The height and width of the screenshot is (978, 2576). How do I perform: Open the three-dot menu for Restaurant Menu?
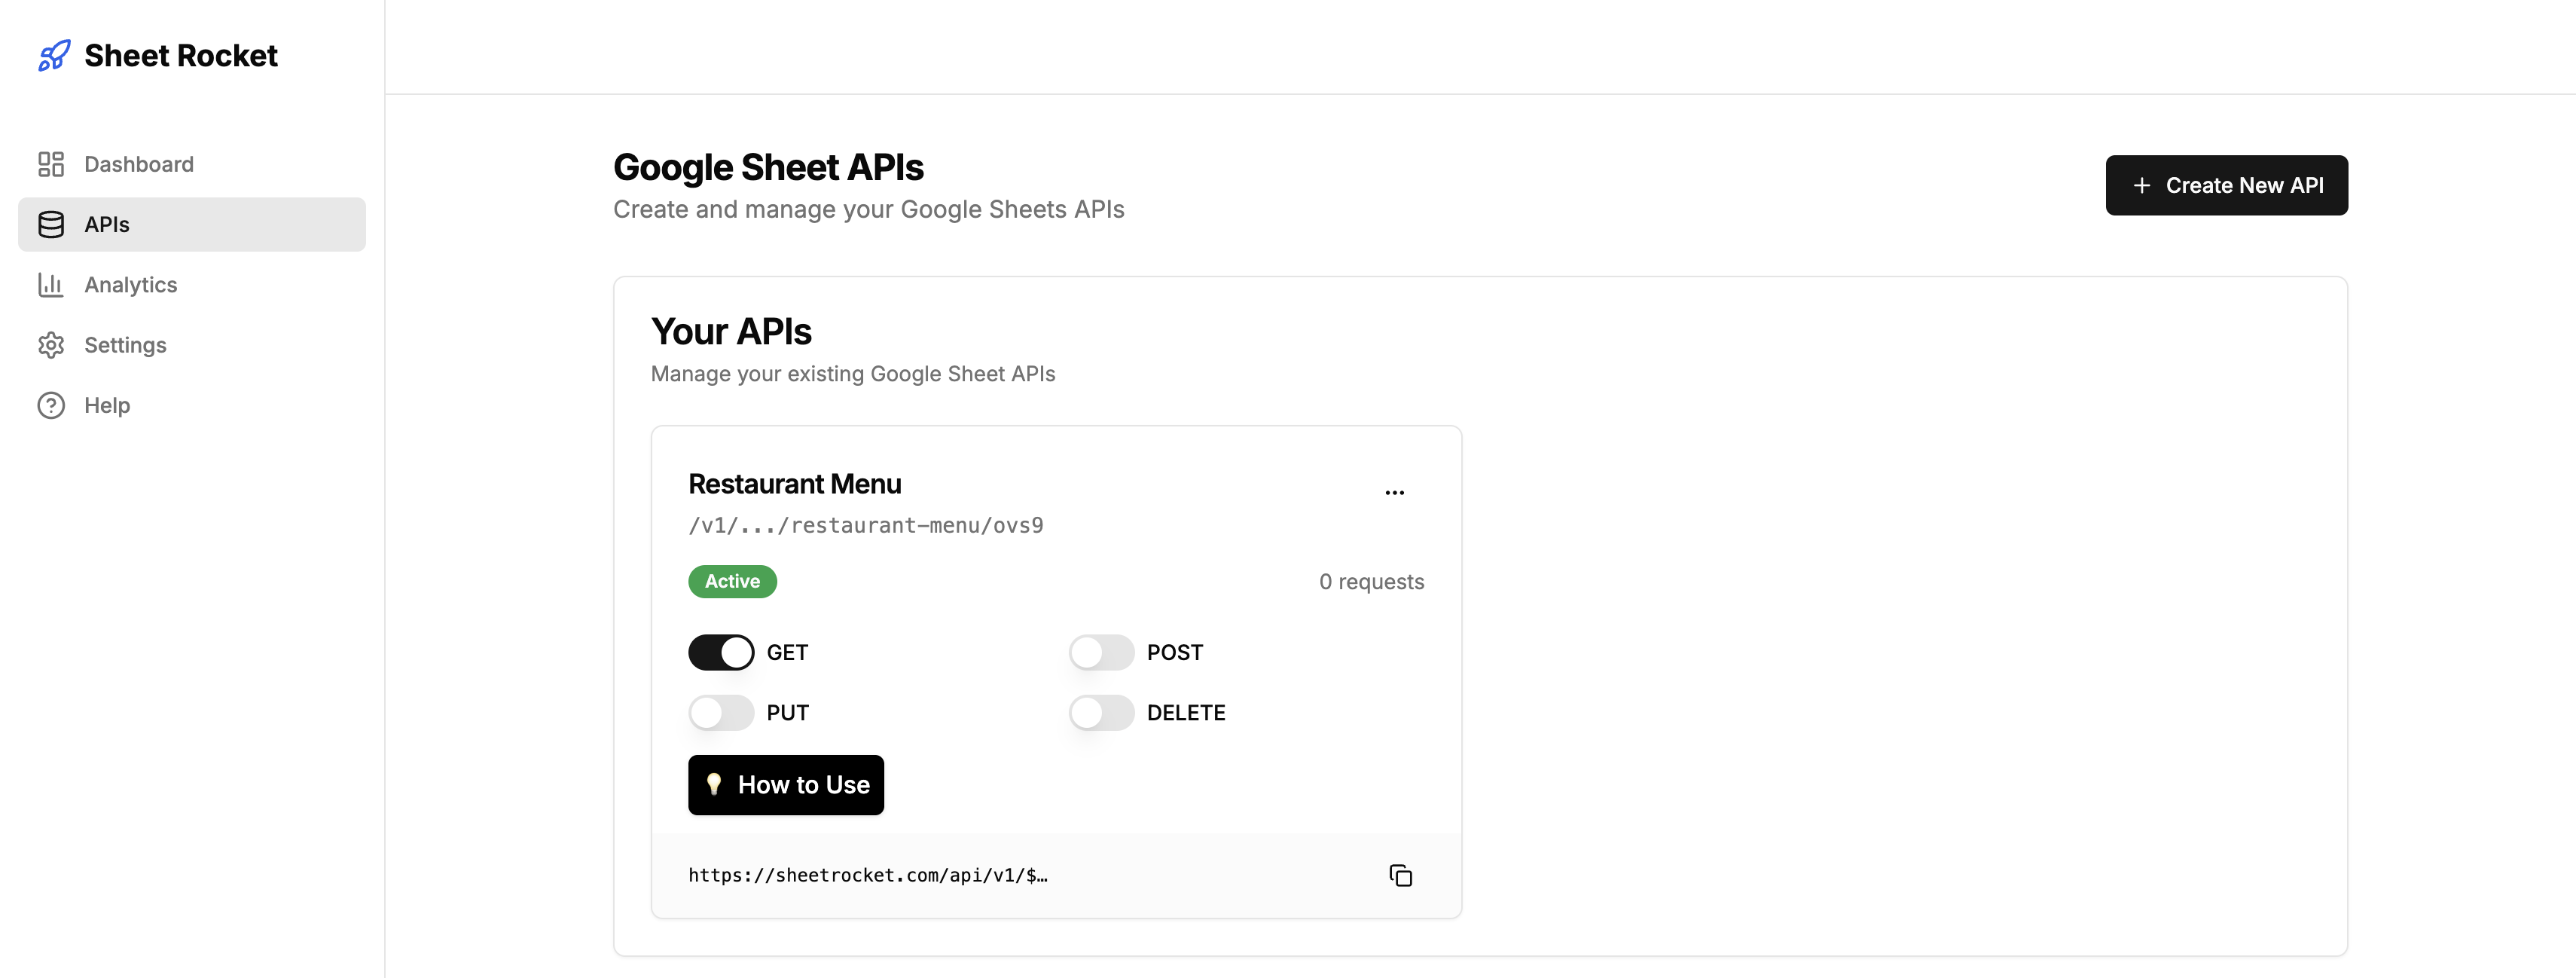1394,492
